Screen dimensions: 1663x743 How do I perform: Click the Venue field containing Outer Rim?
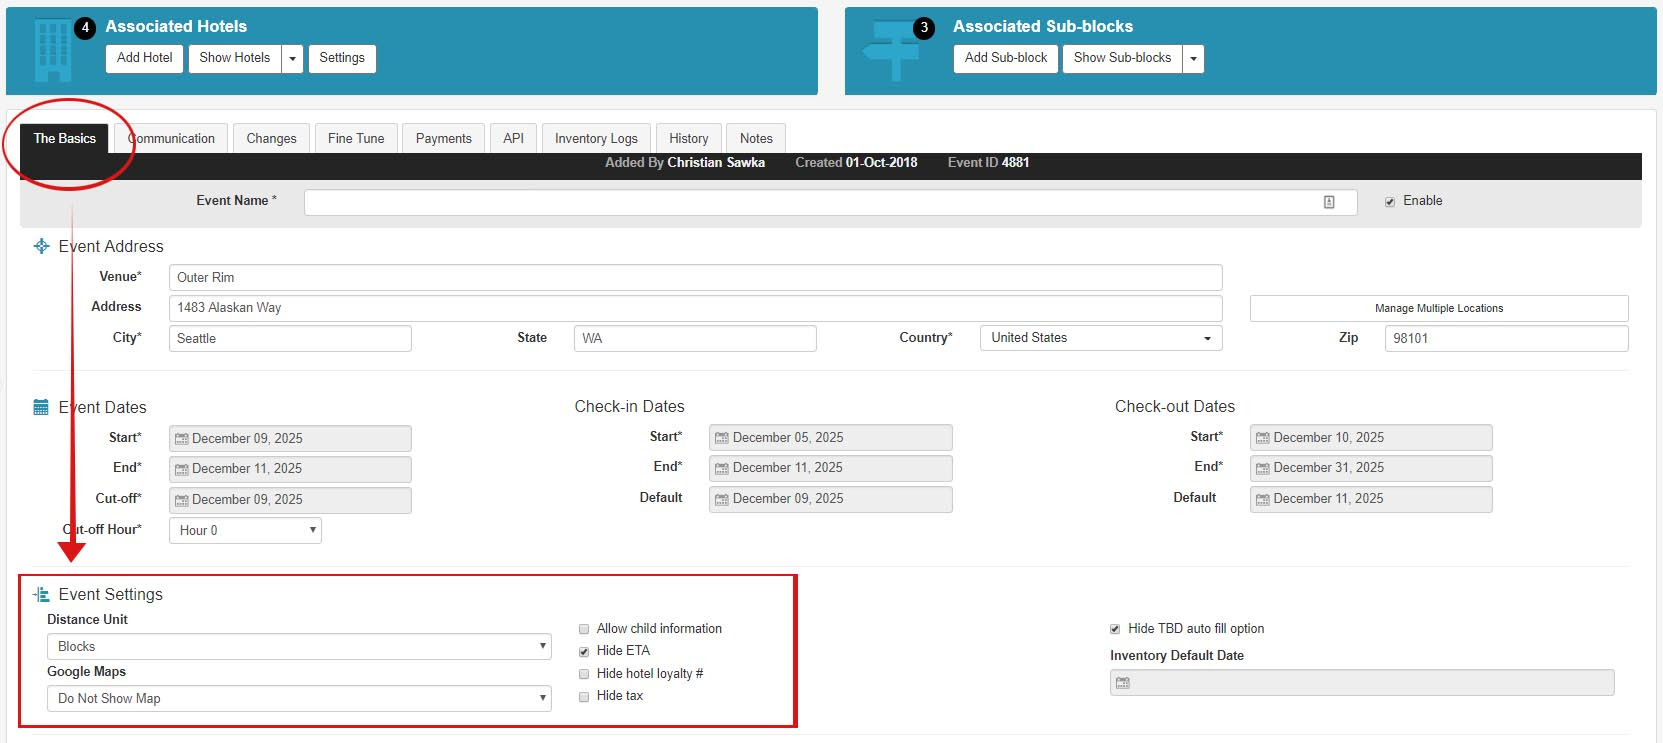696,277
